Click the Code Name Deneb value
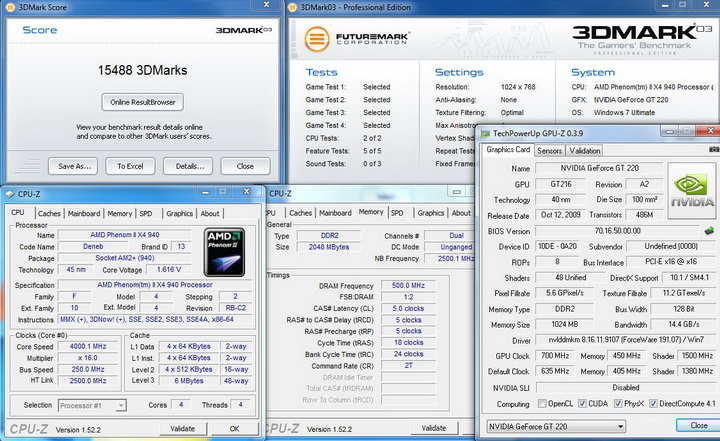720x441 pixels. click(x=93, y=247)
